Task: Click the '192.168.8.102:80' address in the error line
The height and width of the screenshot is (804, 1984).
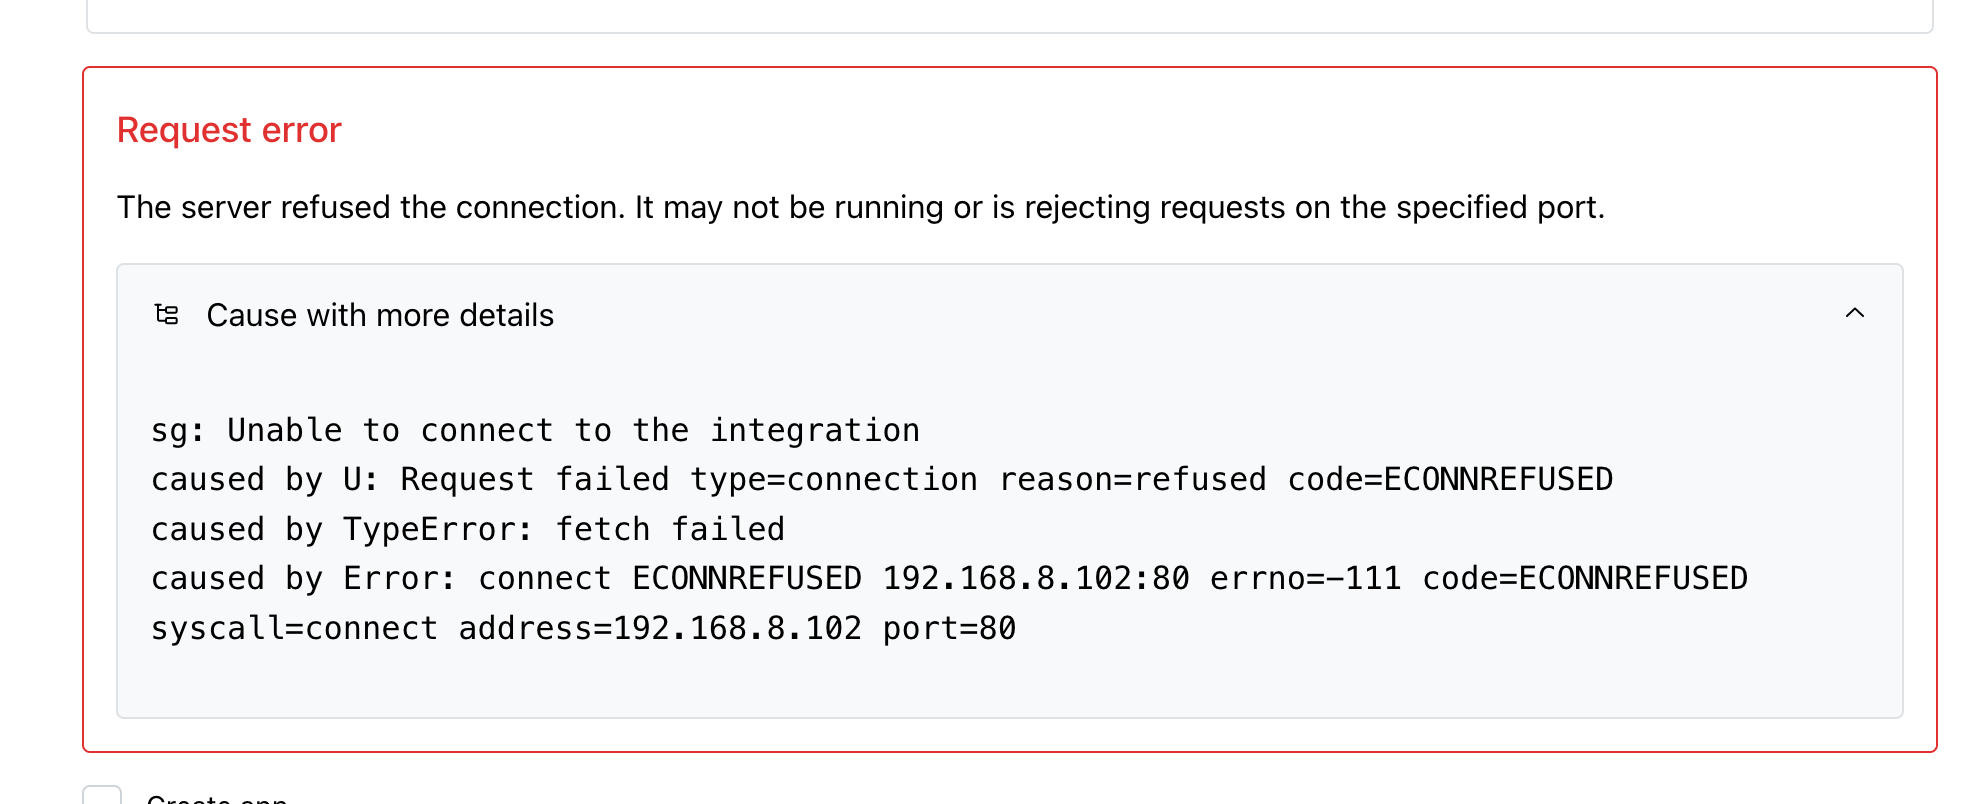Action: pos(1036,578)
